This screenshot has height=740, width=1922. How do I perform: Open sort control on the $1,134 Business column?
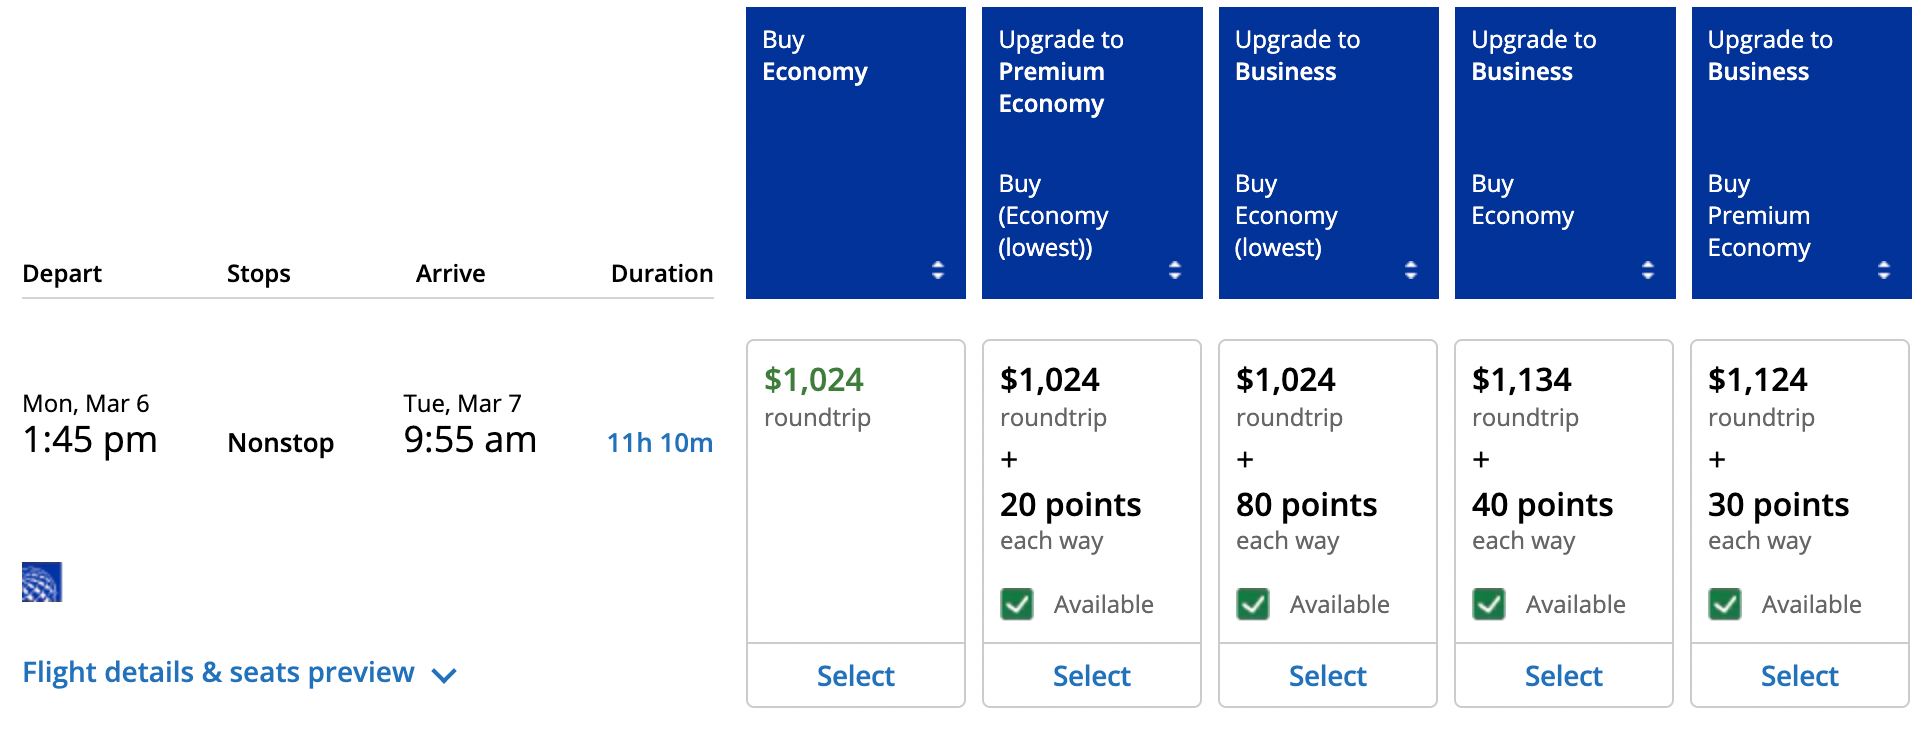(1647, 269)
